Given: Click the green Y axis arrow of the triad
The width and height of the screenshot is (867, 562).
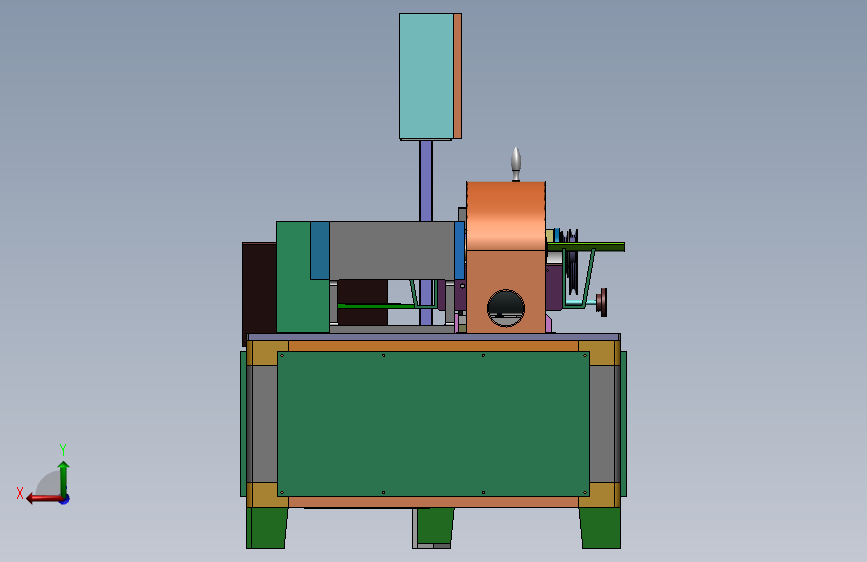Looking at the screenshot, I should pos(64,478).
